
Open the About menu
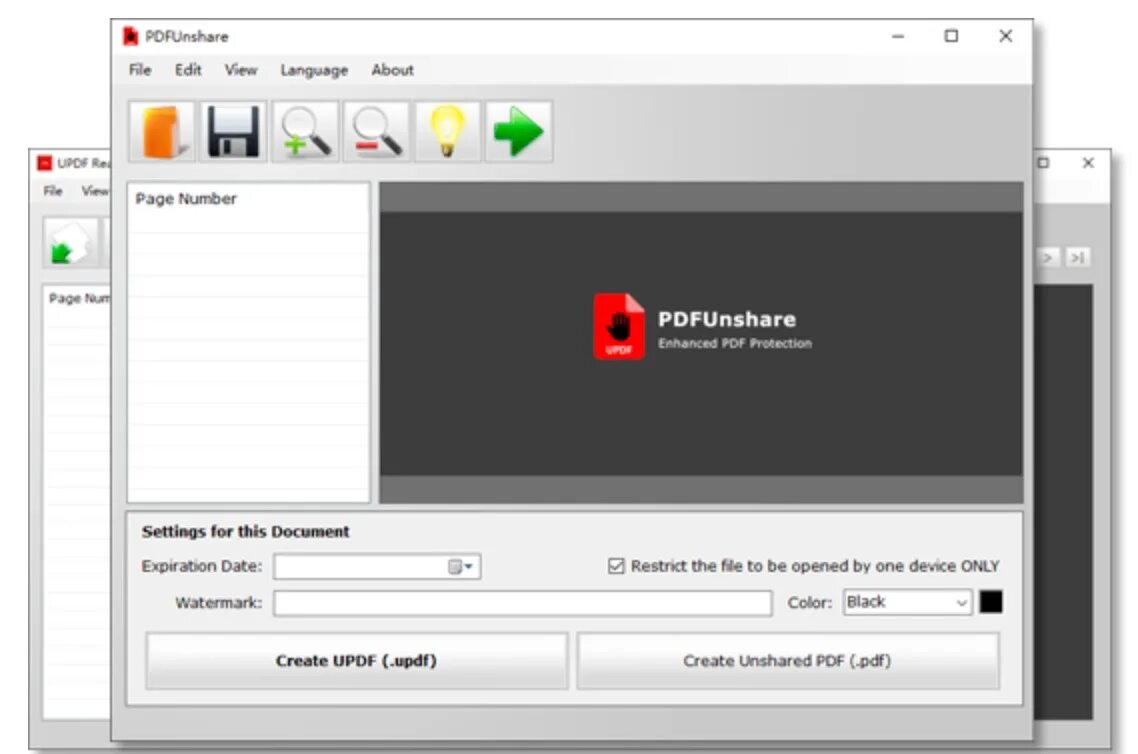pos(393,70)
